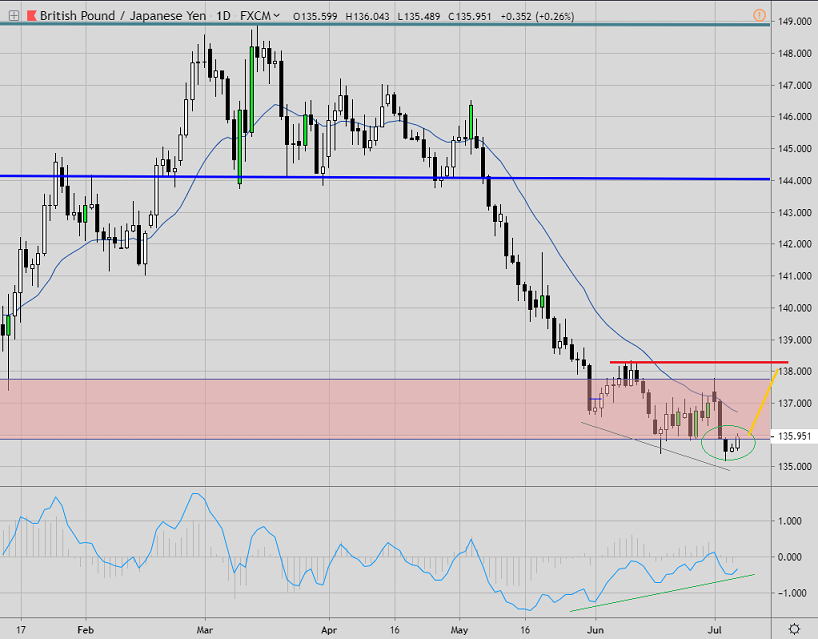Click the indicator scale 1.000 label

(789, 521)
